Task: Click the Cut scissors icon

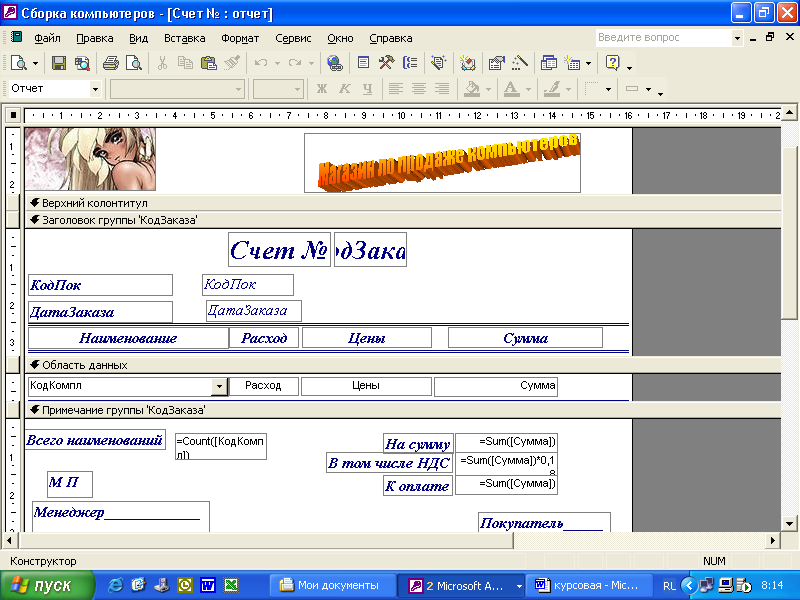Action: tap(162, 63)
